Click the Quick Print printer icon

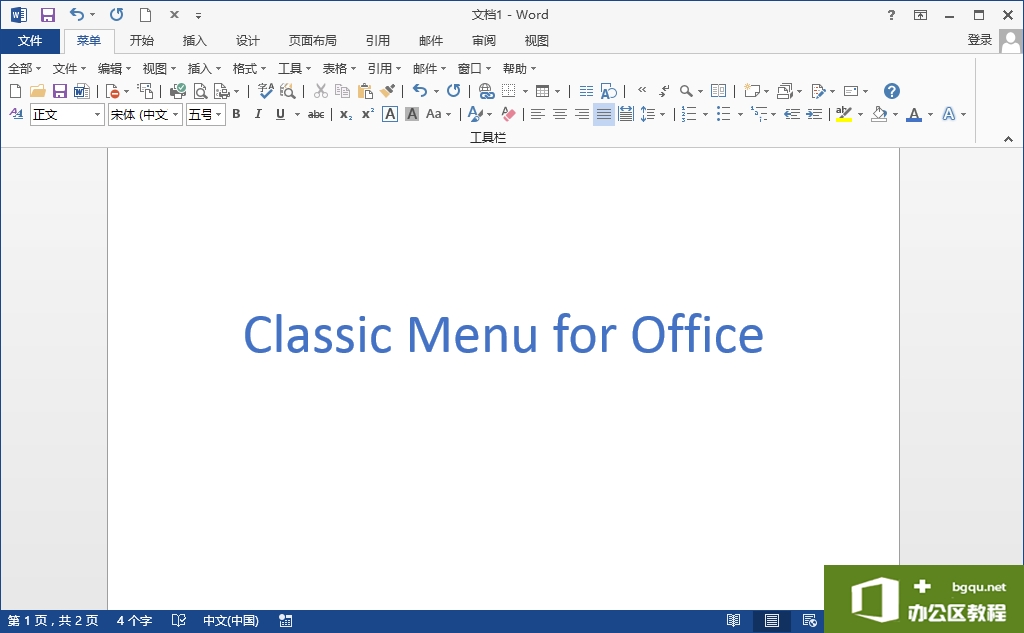(178, 91)
